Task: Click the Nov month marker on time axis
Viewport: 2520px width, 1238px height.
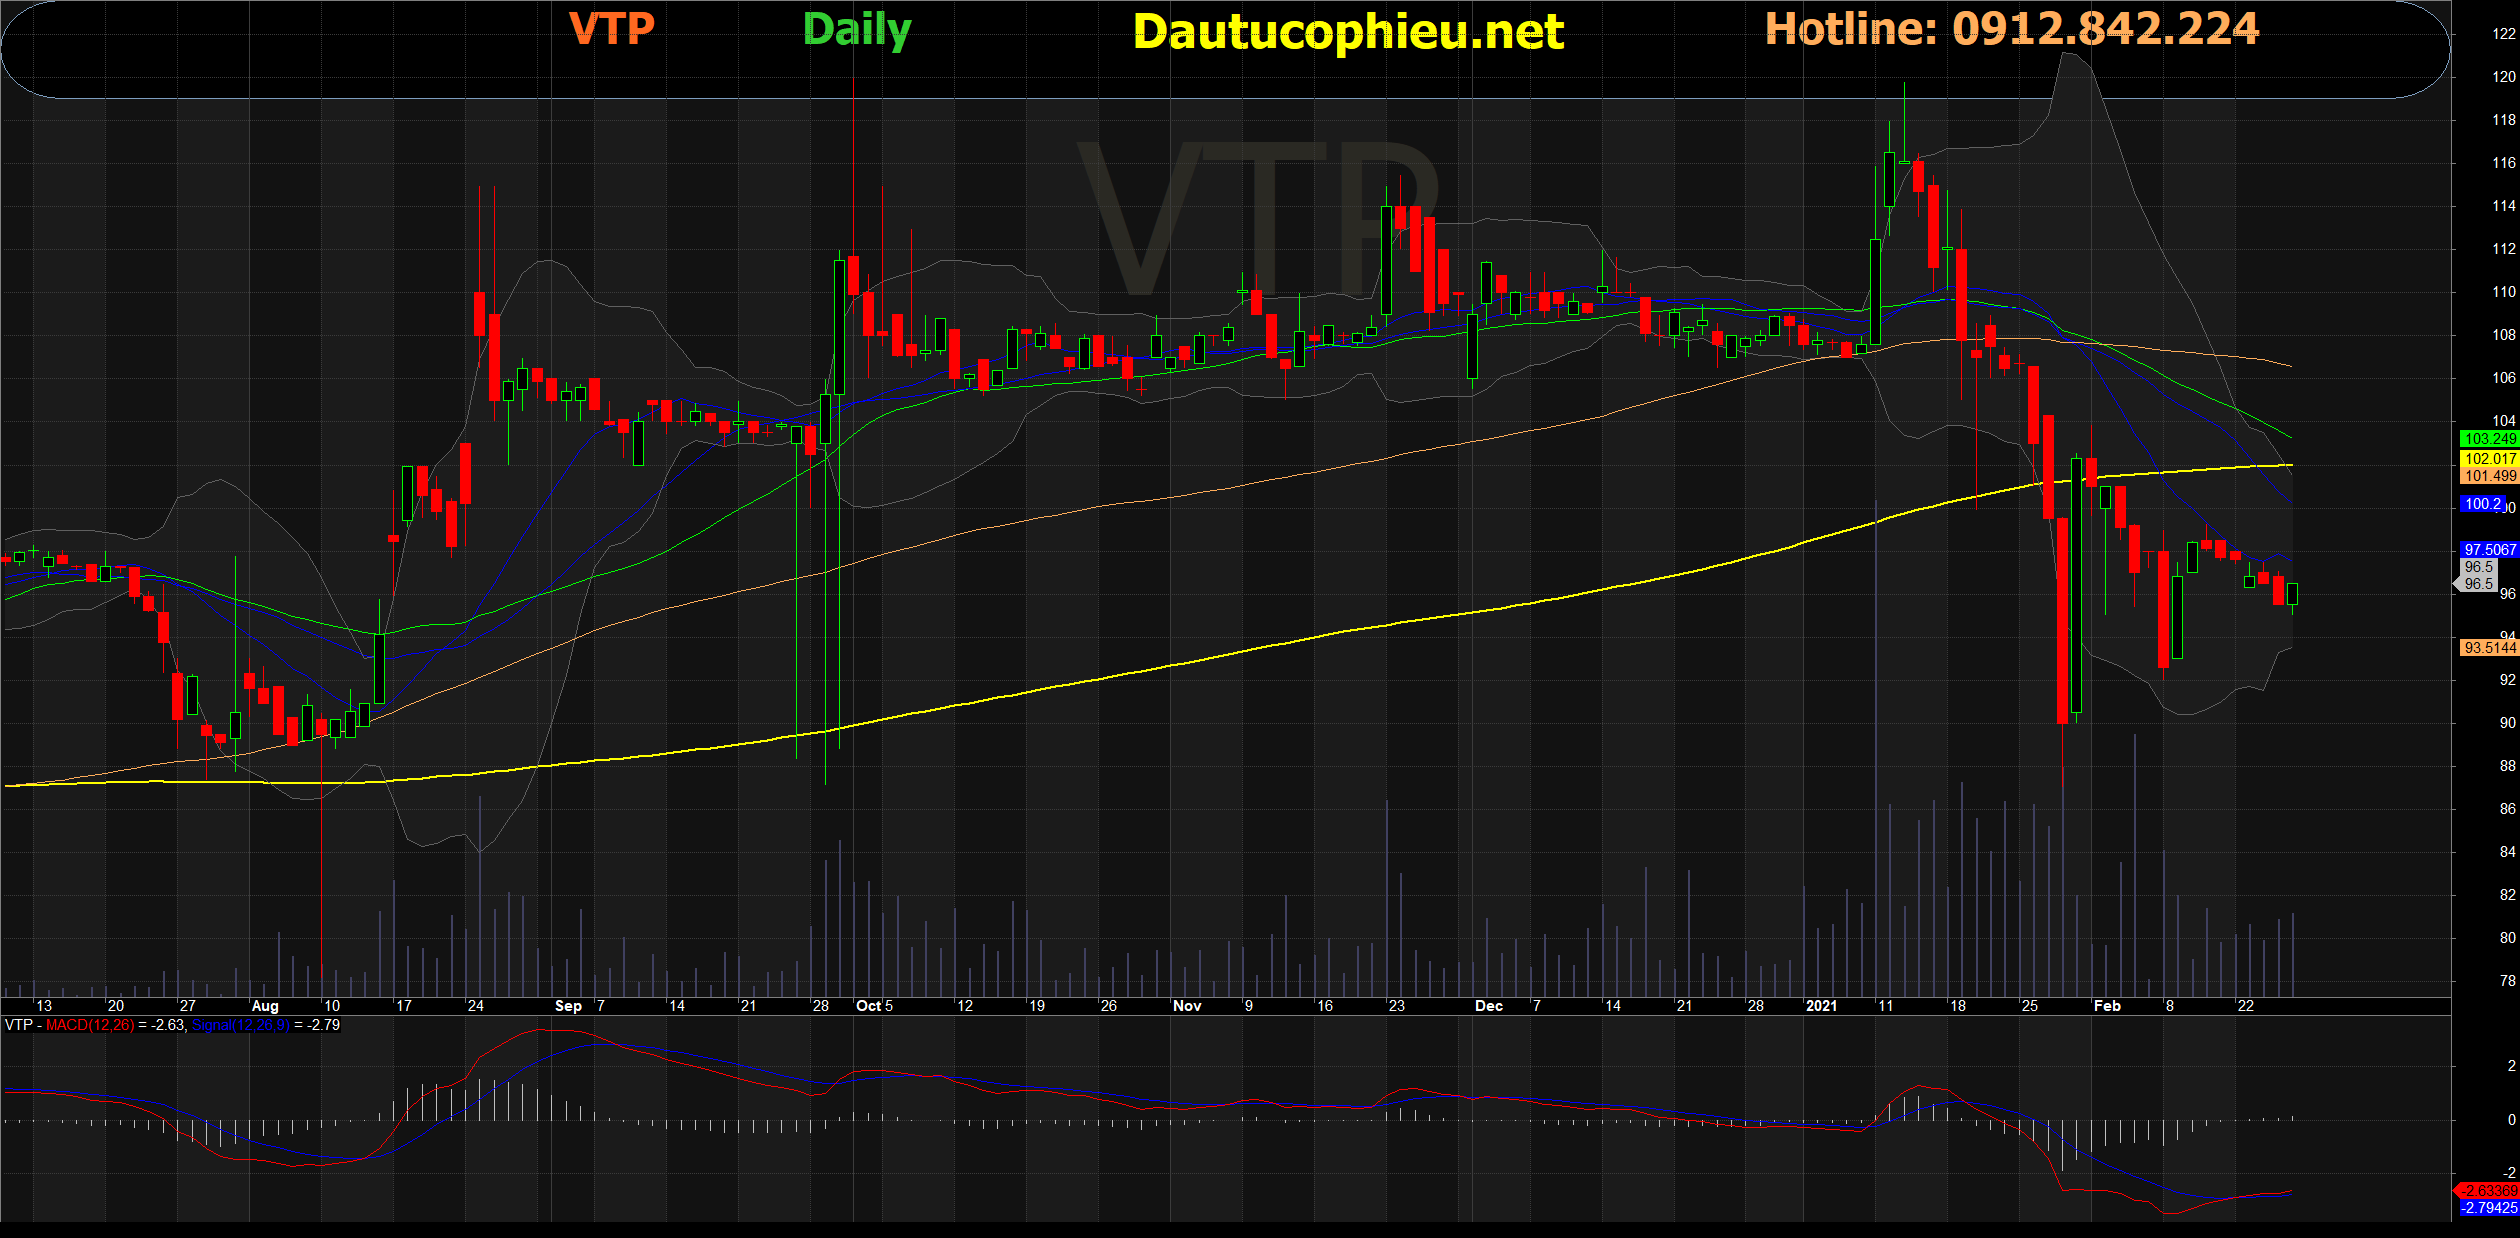Action: (x=1187, y=1006)
